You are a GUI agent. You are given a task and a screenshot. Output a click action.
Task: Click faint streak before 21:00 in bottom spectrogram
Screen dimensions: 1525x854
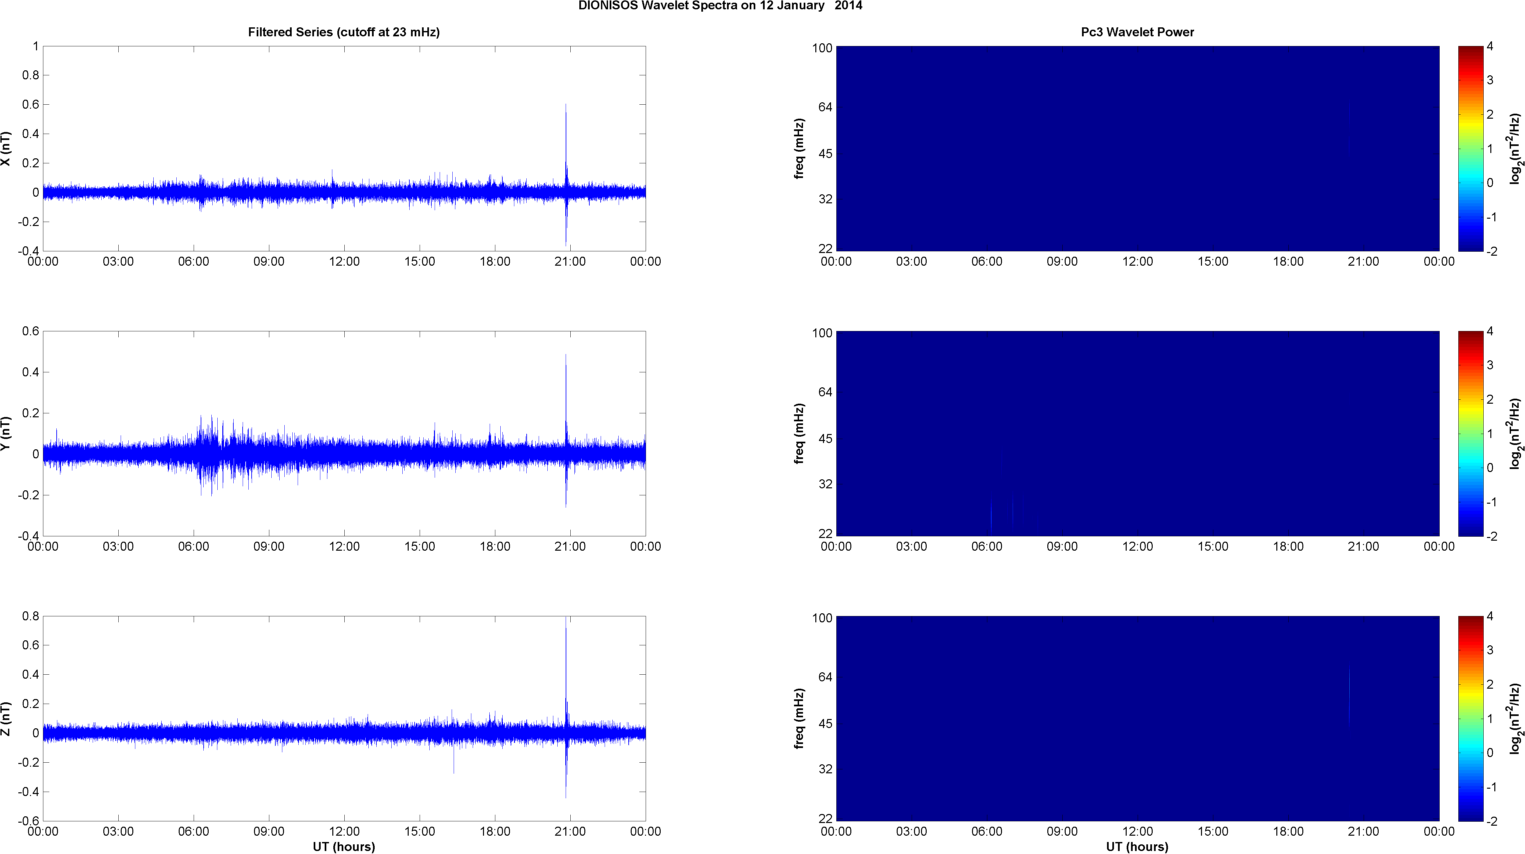(1349, 695)
